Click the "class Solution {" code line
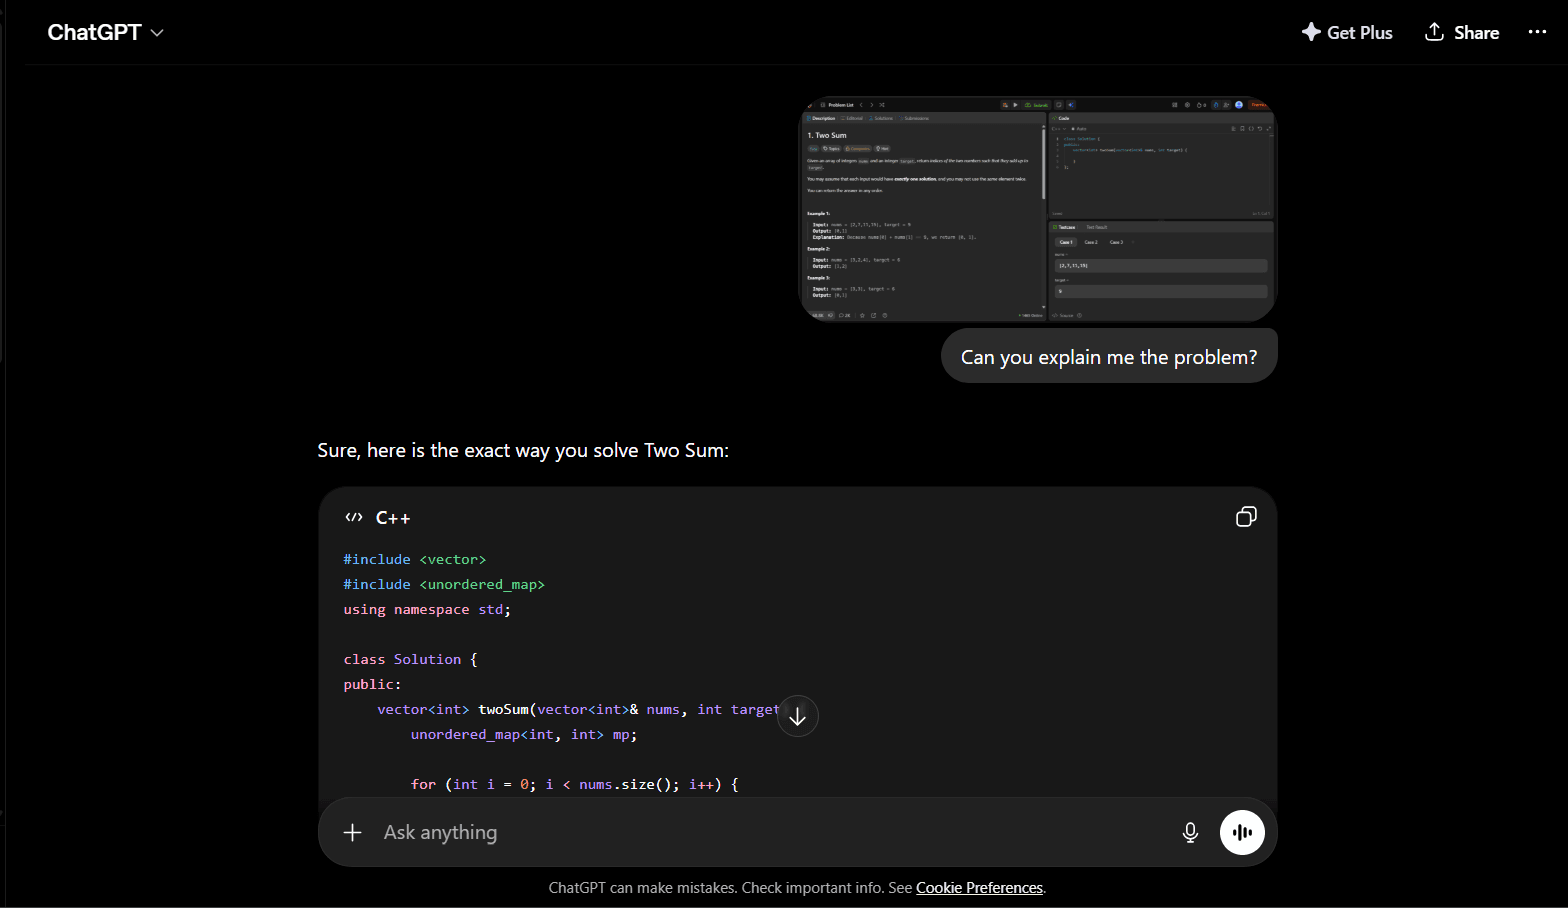This screenshot has width=1568, height=908. (410, 659)
